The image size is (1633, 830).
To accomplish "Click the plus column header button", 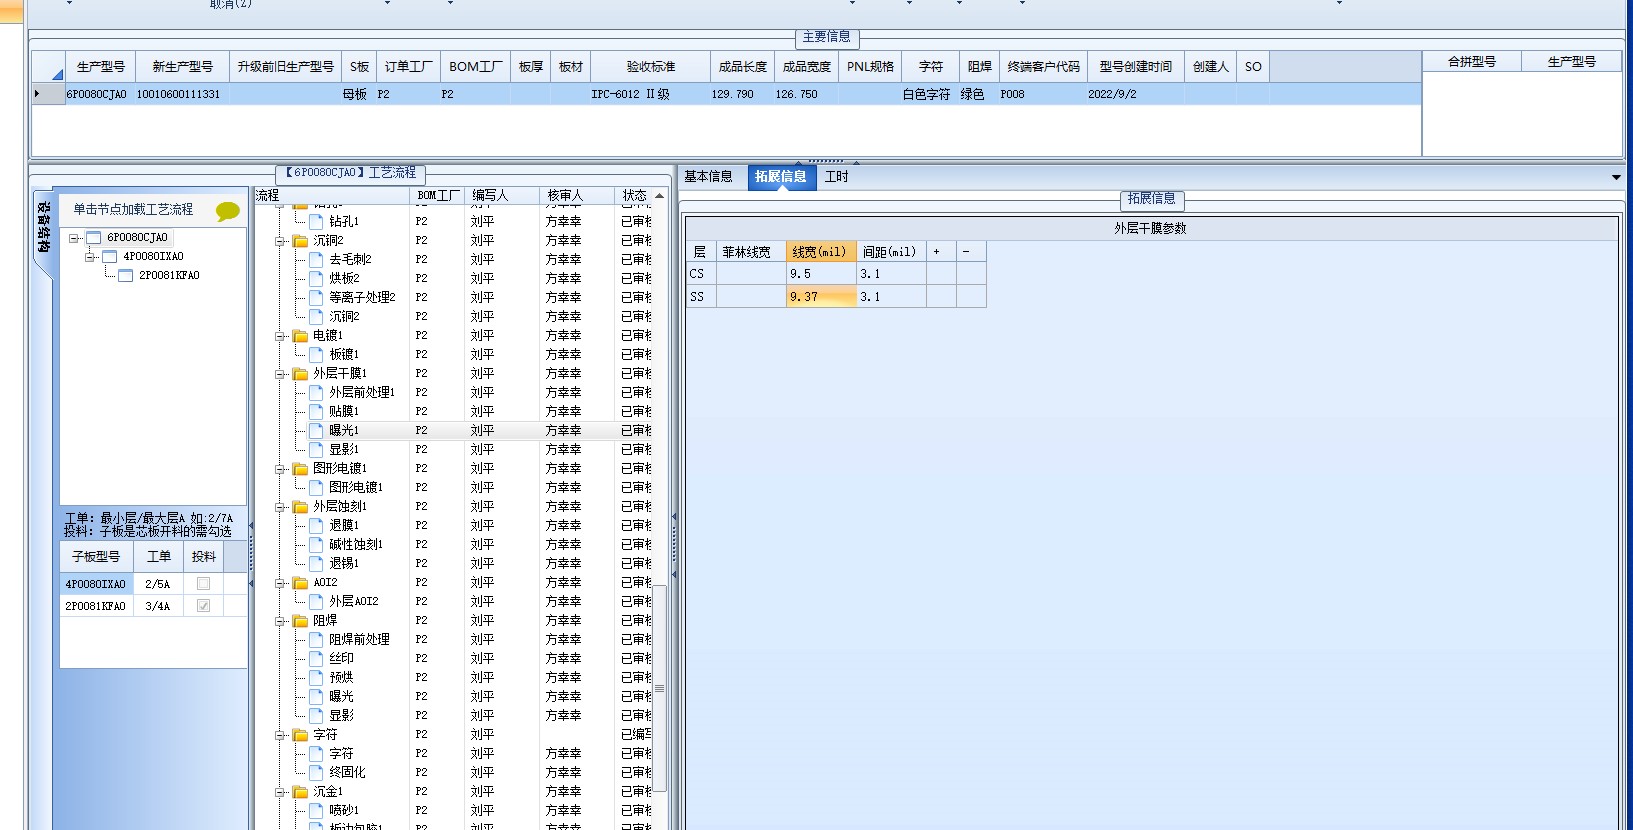I will [941, 252].
